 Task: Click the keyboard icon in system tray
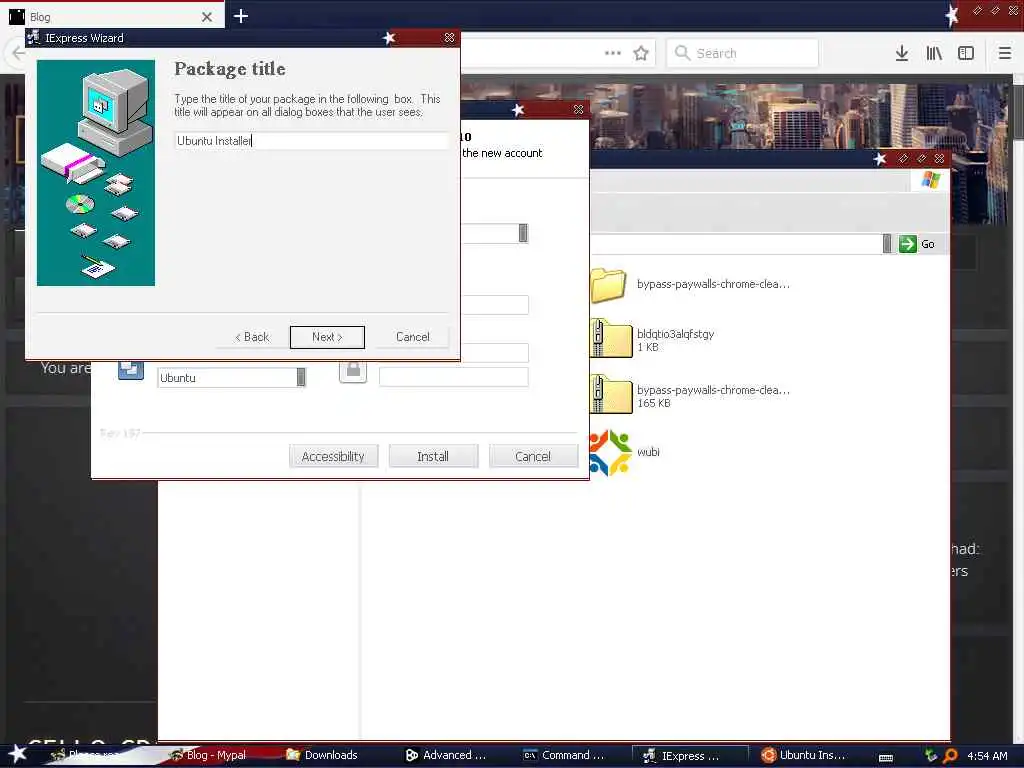tap(886, 757)
